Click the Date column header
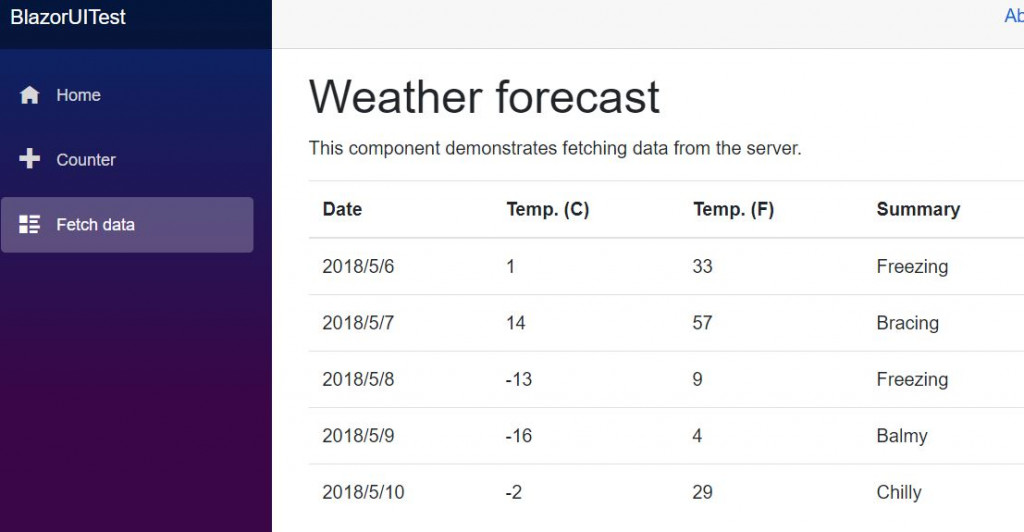The height and width of the screenshot is (532, 1024). 342,209
